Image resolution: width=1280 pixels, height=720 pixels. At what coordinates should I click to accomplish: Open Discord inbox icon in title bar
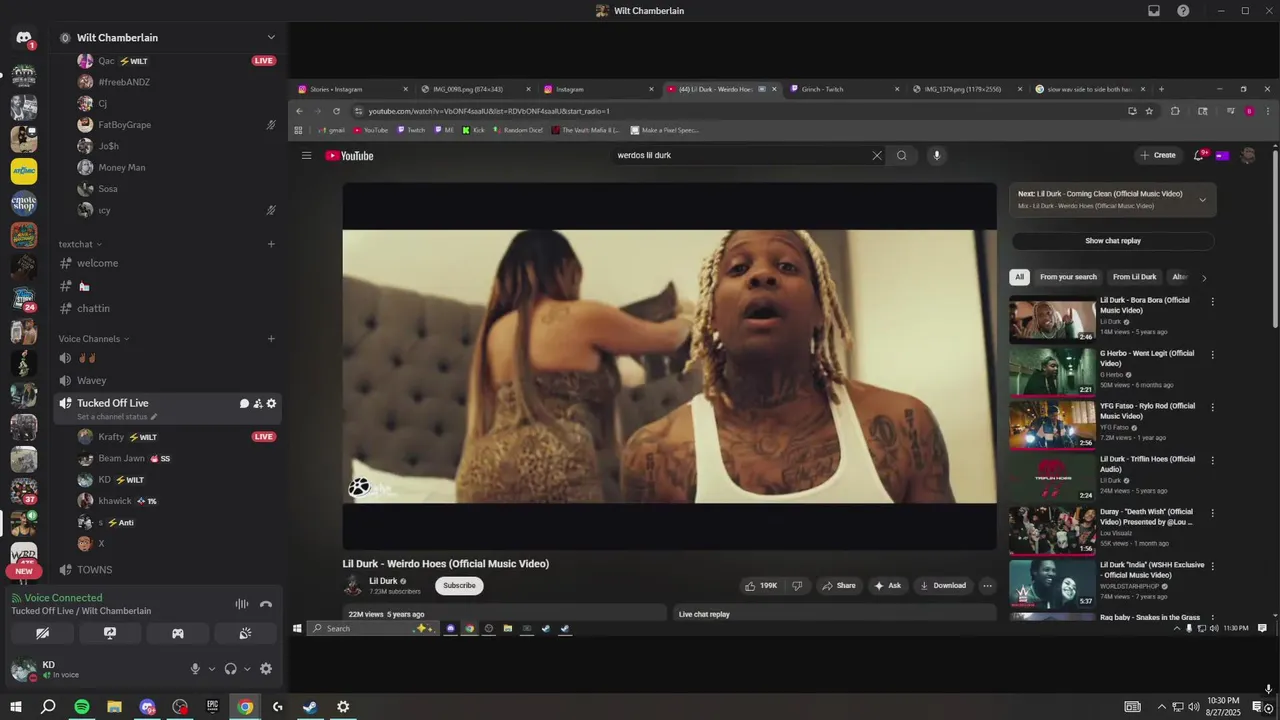(x=1154, y=11)
